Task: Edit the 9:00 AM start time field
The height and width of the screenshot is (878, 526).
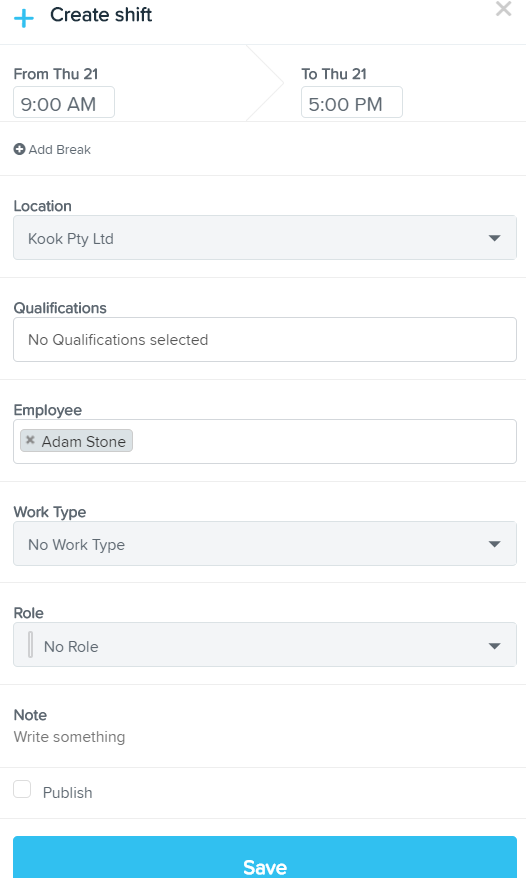Action: 64,102
